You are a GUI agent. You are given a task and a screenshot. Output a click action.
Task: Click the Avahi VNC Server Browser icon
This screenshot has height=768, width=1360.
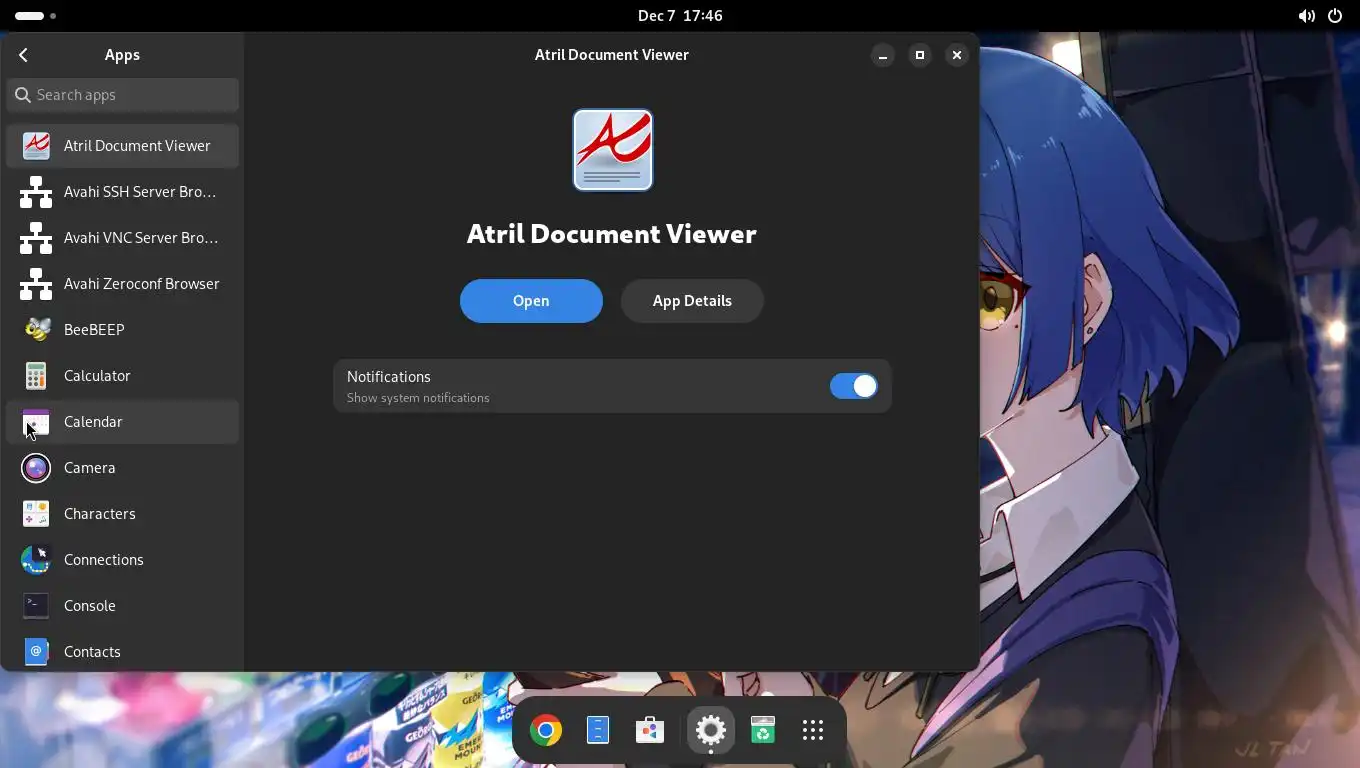click(36, 238)
